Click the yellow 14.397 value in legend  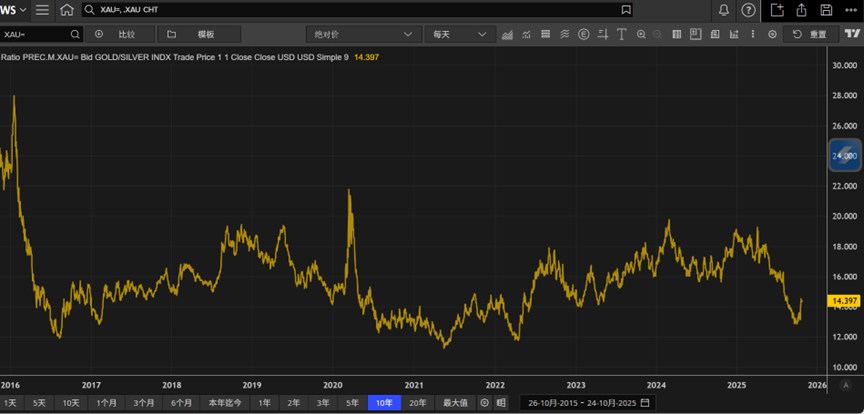[366, 57]
